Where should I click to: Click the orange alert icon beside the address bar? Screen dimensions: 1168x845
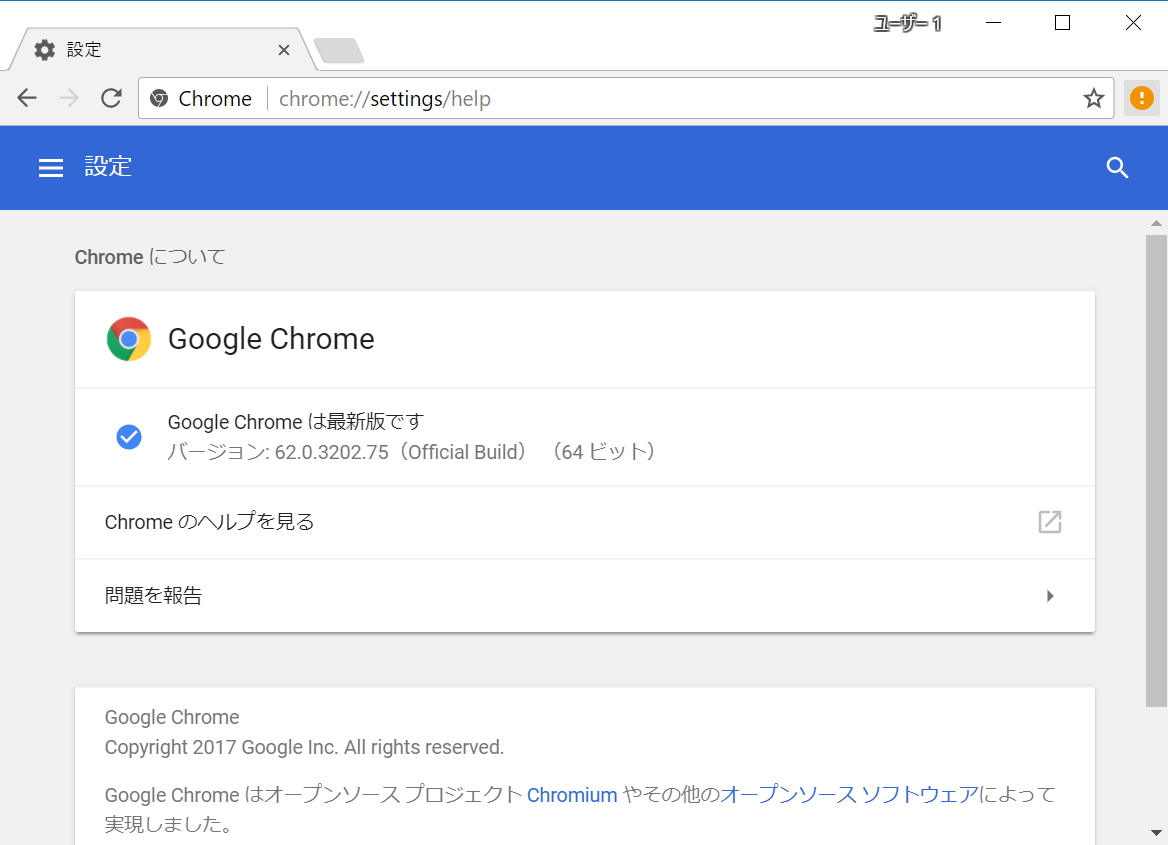pos(1141,98)
